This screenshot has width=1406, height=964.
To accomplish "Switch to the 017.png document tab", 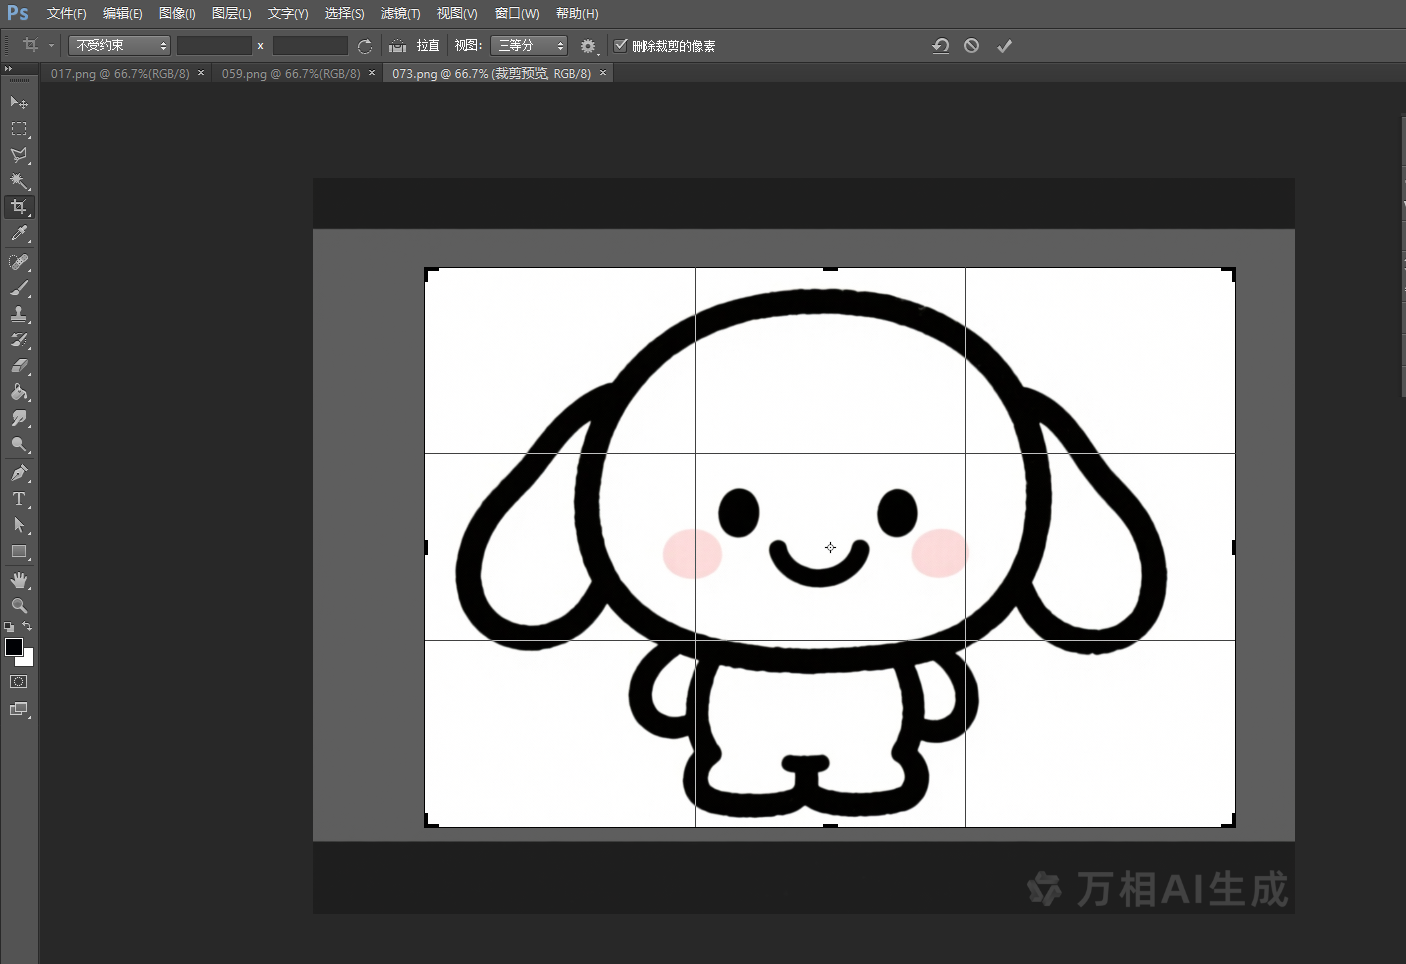I will tap(120, 74).
